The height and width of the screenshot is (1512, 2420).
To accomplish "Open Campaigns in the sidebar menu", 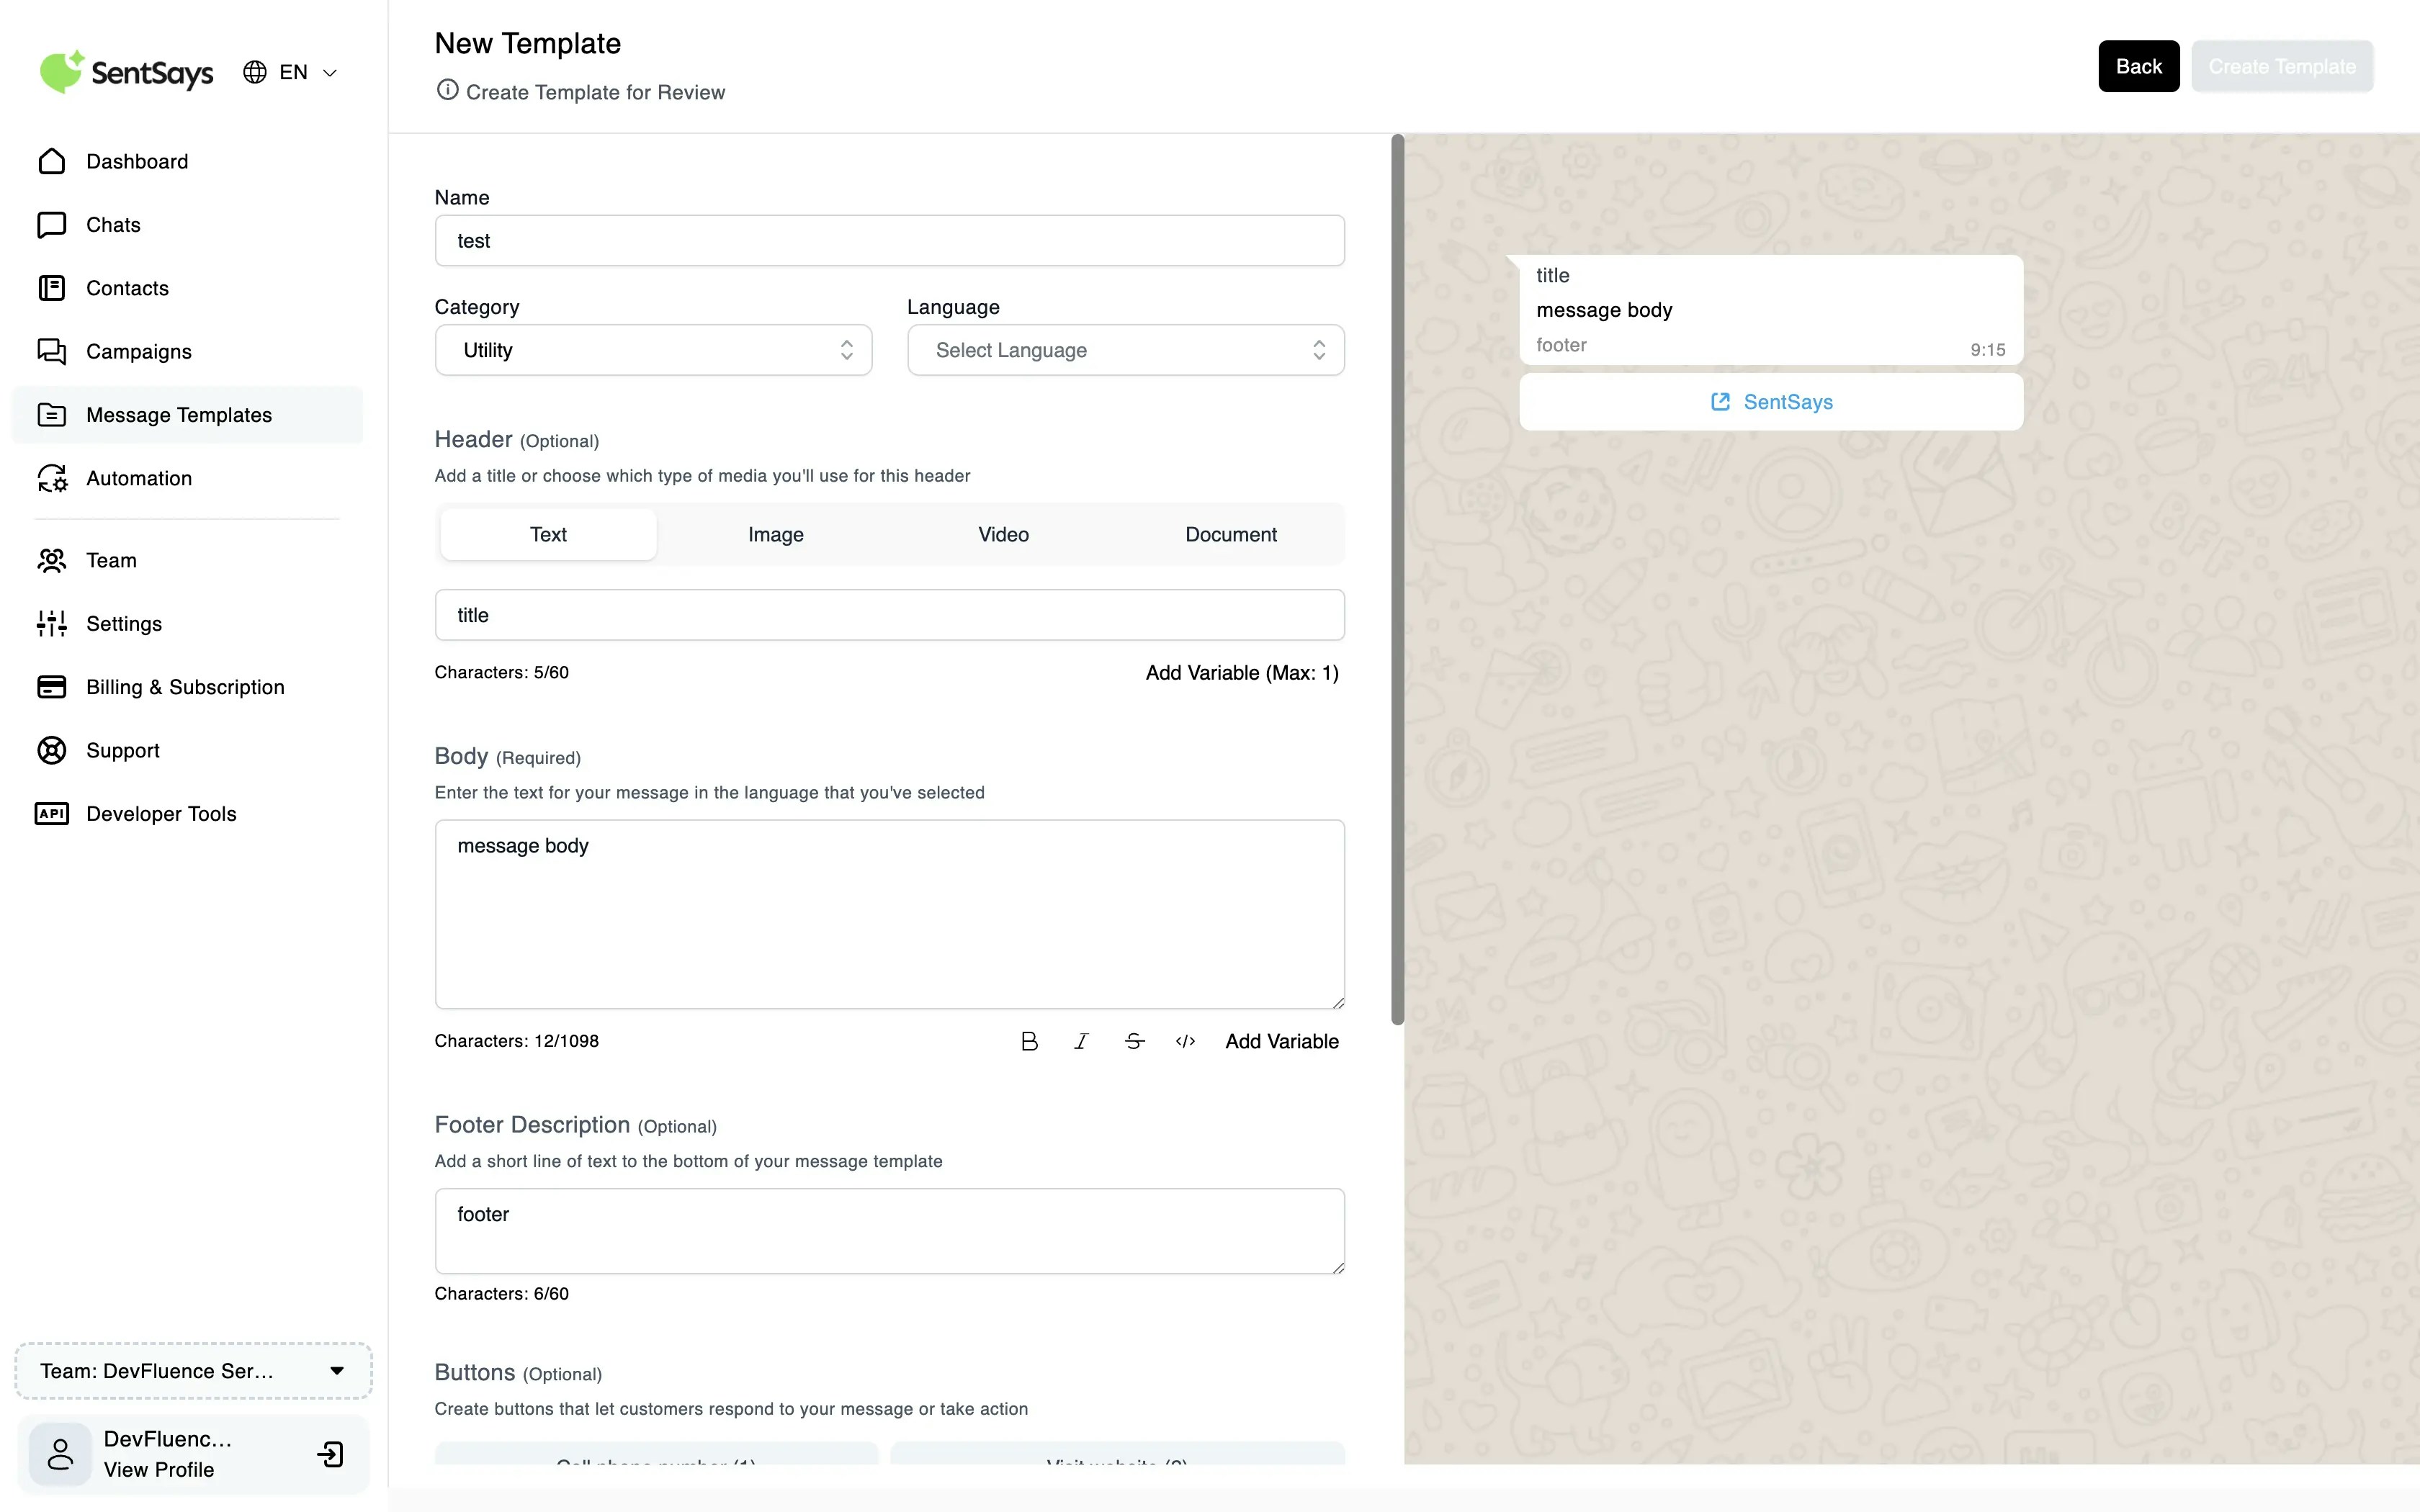I will [x=138, y=351].
